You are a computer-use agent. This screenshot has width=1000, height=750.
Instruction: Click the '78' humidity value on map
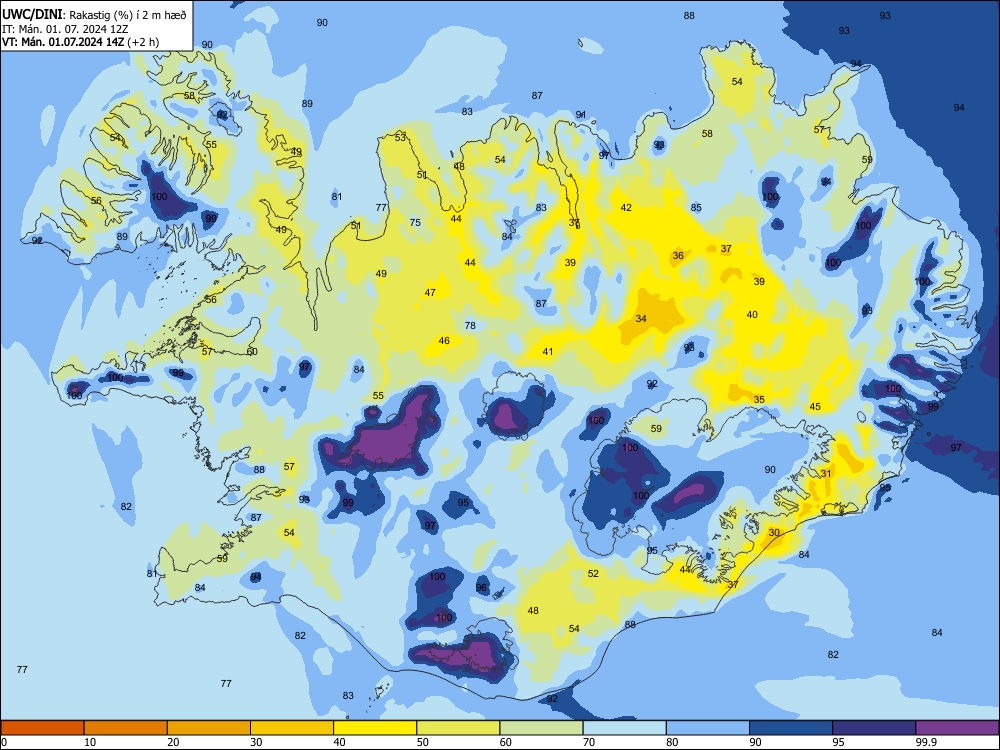[470, 325]
